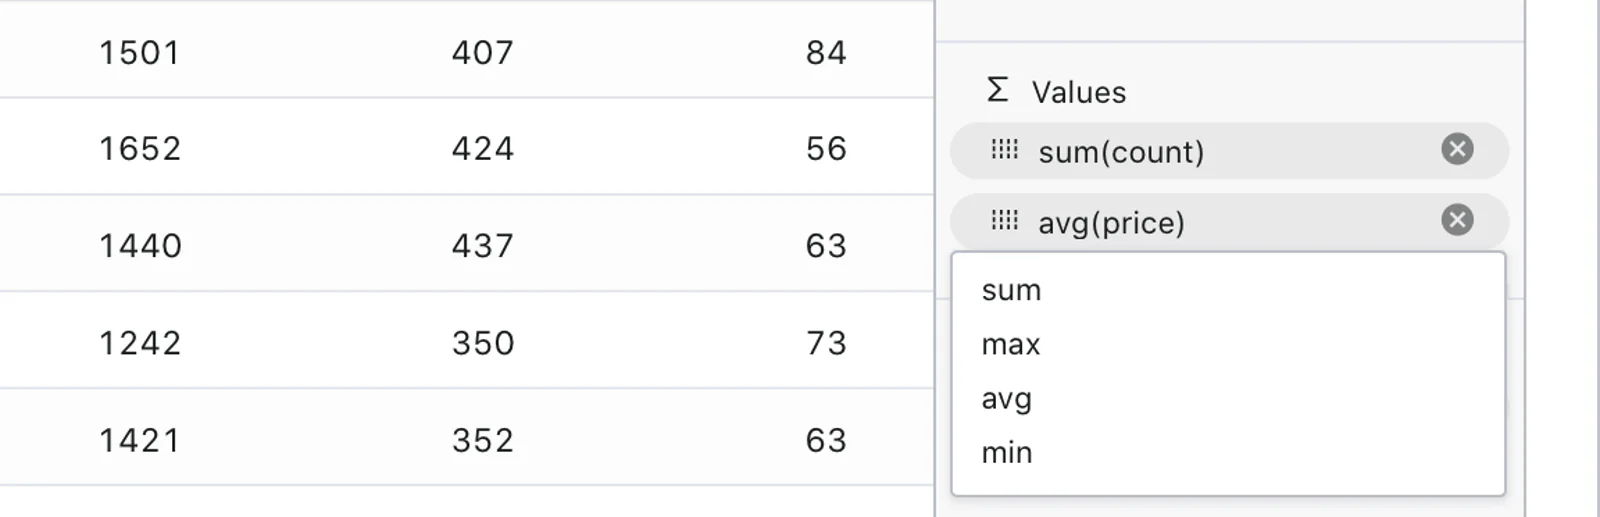Screen dimensions: 1600x517
Task: Grab the sum(count) drag handle icon
Action: (1004, 150)
